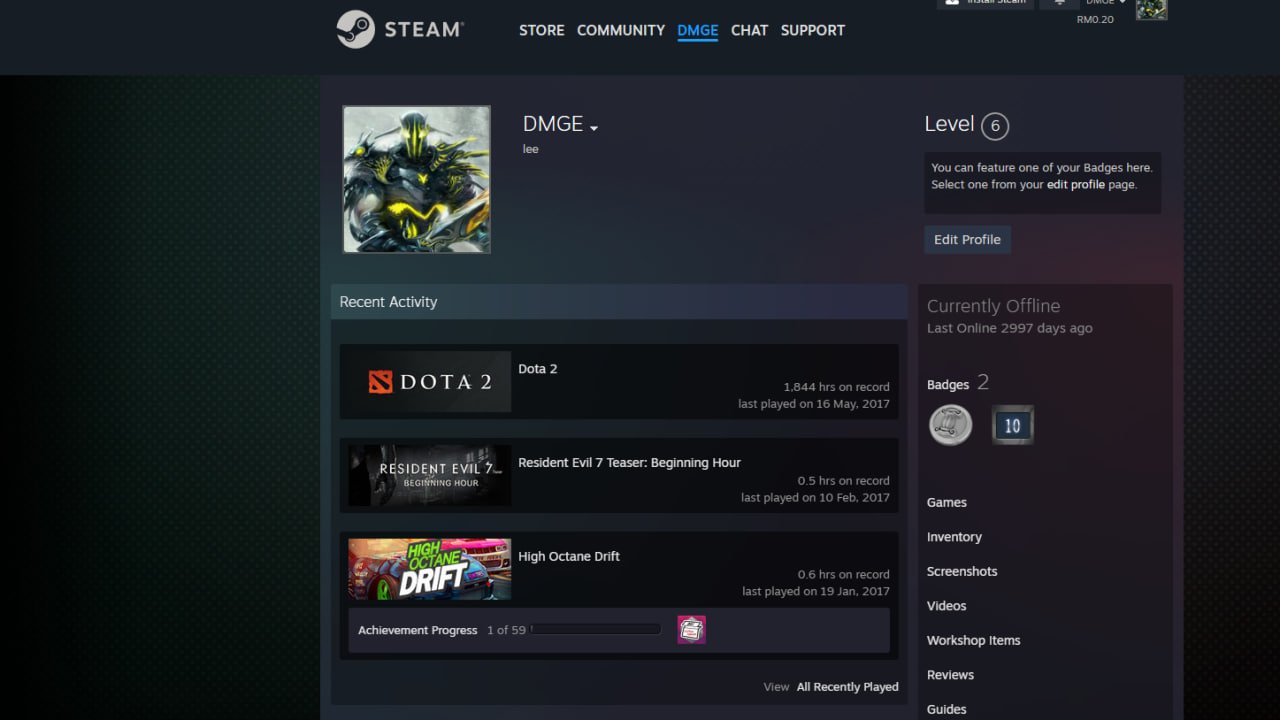Open the COMMUNITY menu
Image resolution: width=1280 pixels, height=720 pixels.
click(621, 30)
